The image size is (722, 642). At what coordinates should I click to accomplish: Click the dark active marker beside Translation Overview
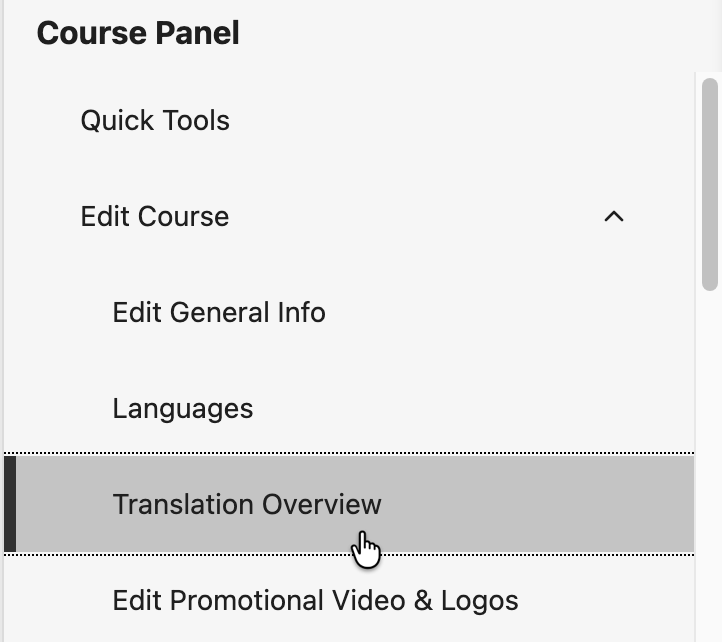10,504
